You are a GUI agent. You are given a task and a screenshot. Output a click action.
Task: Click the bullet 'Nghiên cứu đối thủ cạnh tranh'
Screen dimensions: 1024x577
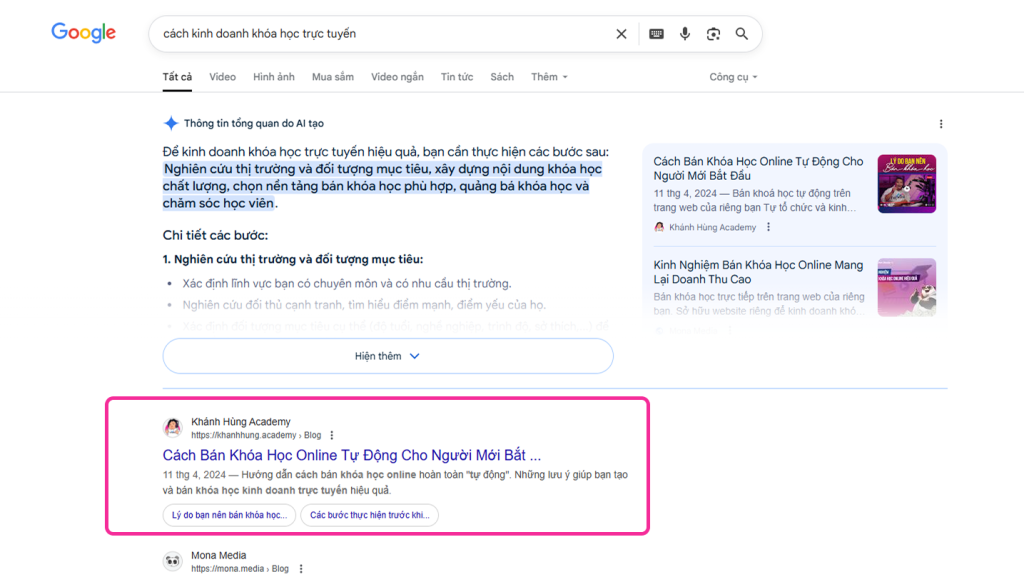pos(364,305)
